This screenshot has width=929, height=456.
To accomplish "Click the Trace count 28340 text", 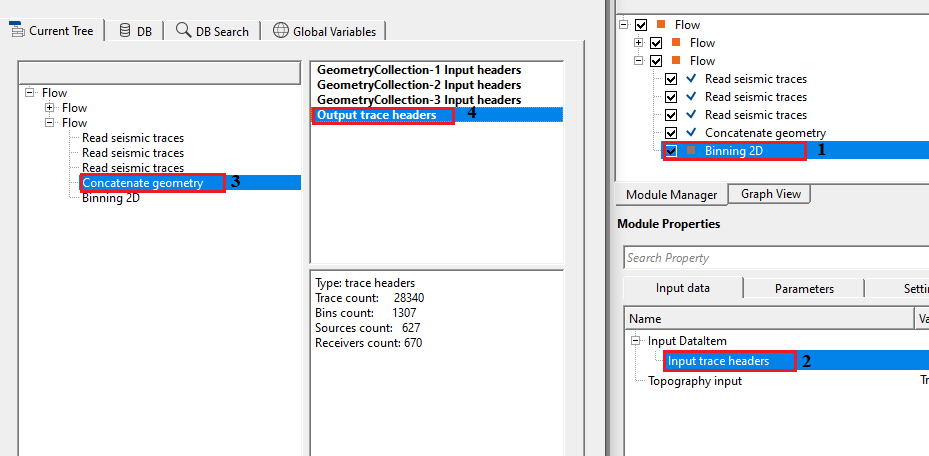I will point(370,298).
